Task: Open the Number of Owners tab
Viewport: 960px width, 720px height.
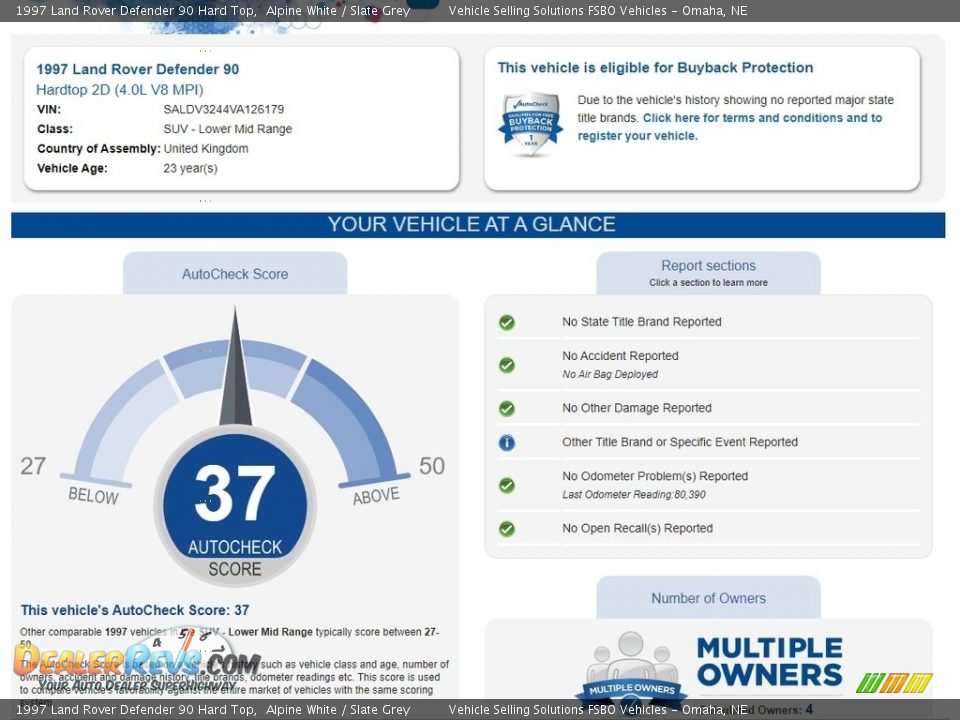Action: pos(708,598)
